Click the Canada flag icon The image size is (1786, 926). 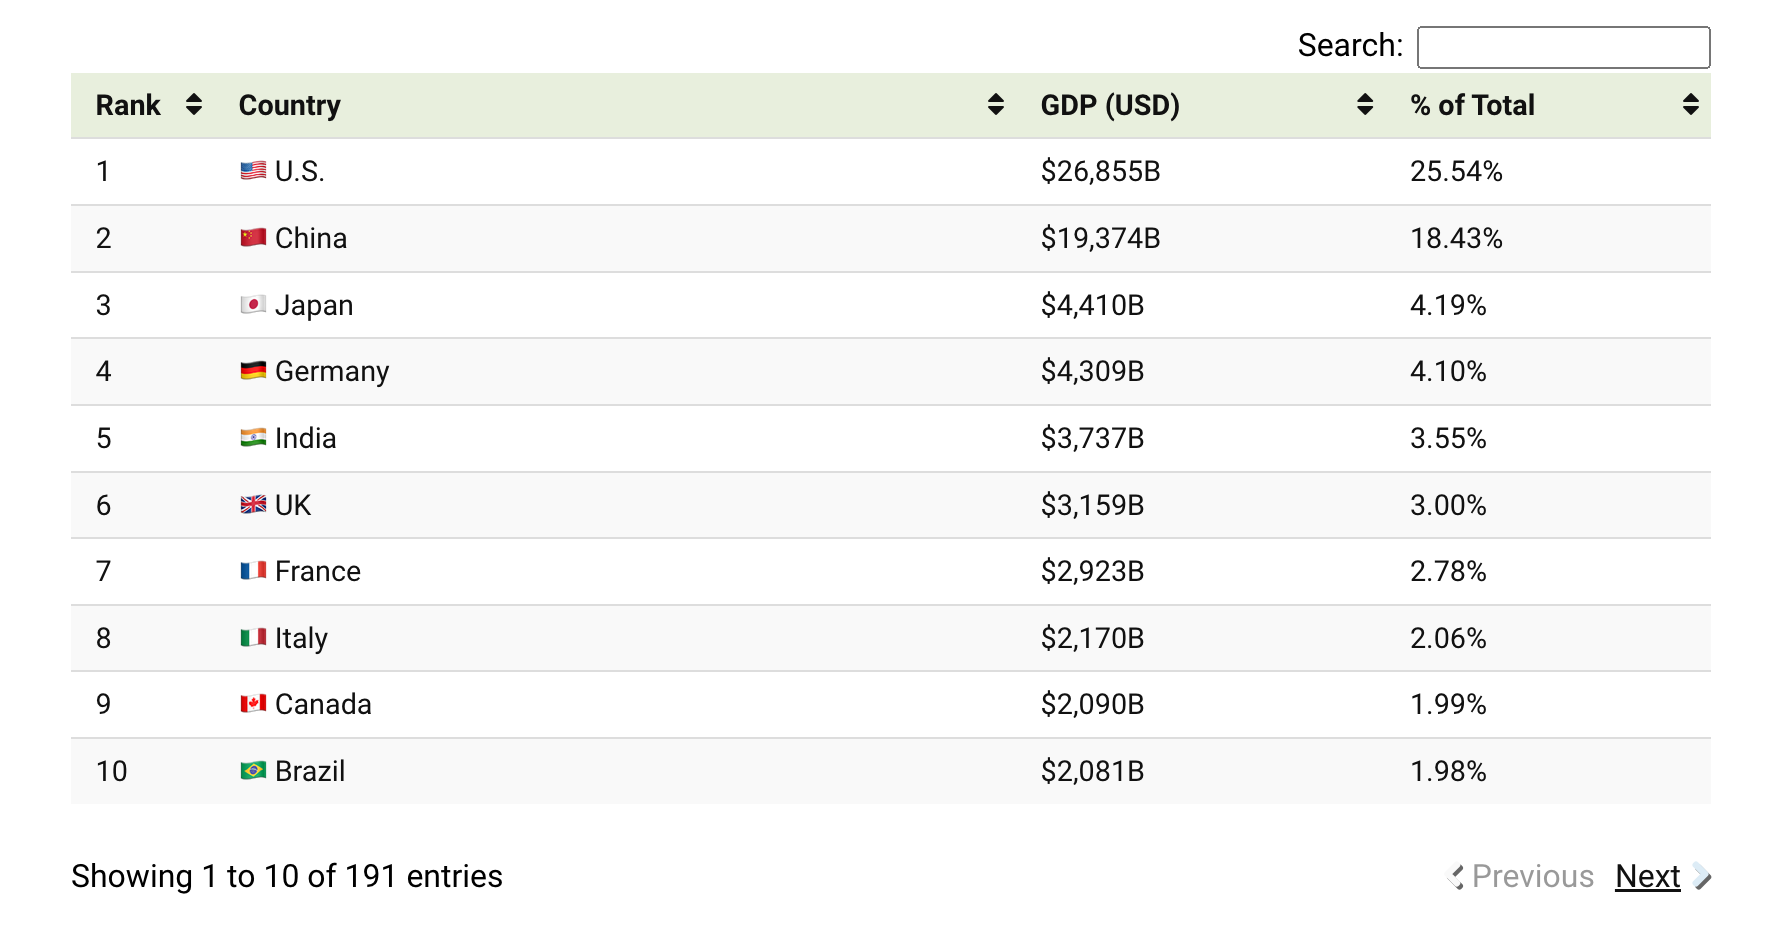[253, 704]
